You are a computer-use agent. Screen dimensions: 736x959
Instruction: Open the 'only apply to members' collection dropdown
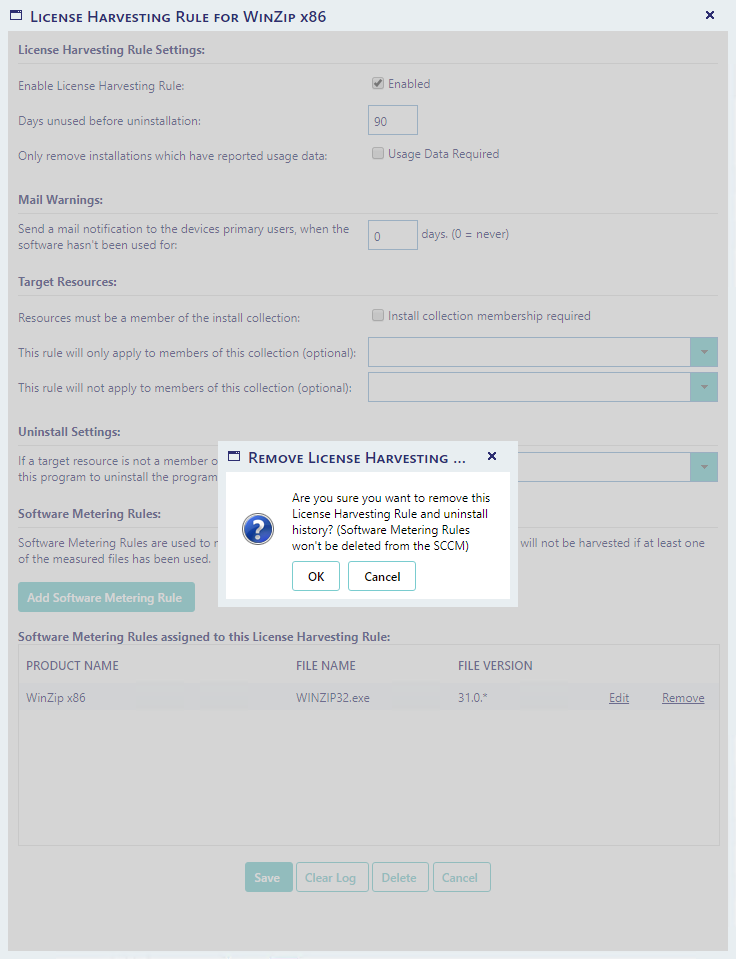704,352
